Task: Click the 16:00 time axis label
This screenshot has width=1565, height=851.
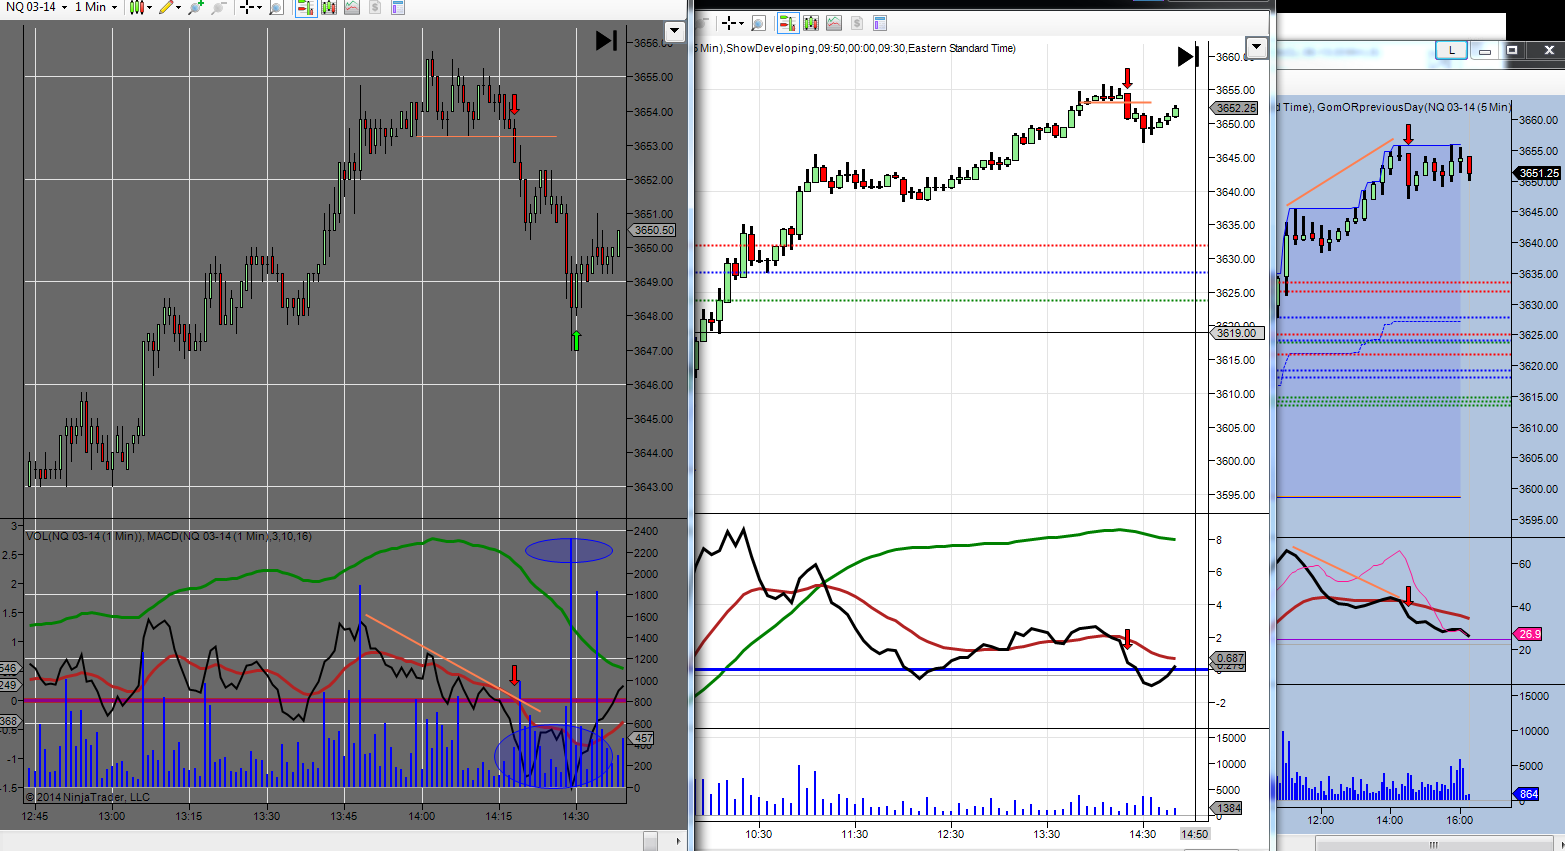Action: click(x=1460, y=820)
